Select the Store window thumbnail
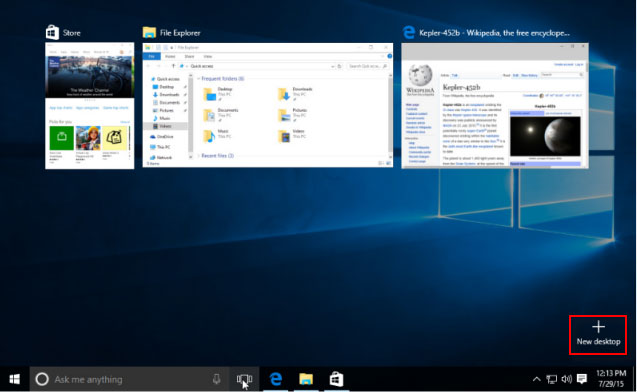 coord(90,106)
